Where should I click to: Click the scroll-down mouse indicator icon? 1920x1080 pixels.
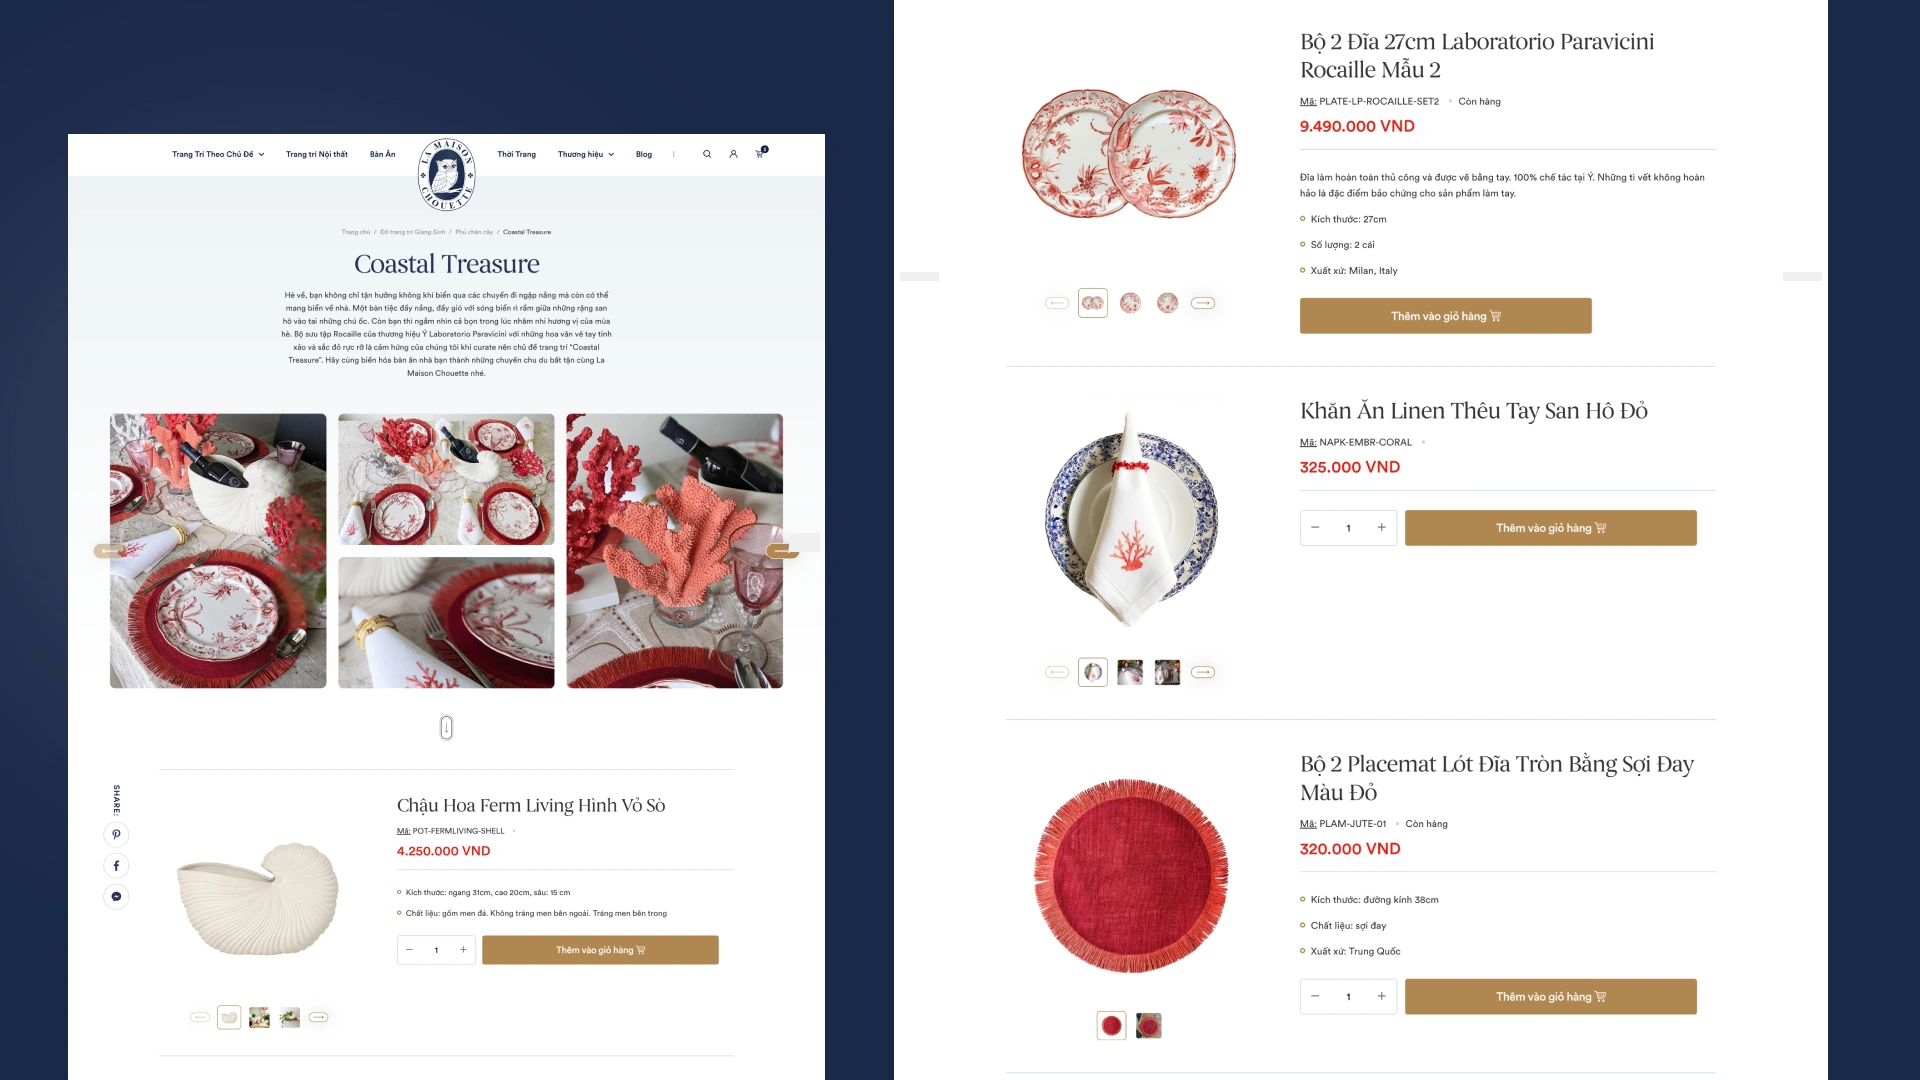(x=446, y=727)
